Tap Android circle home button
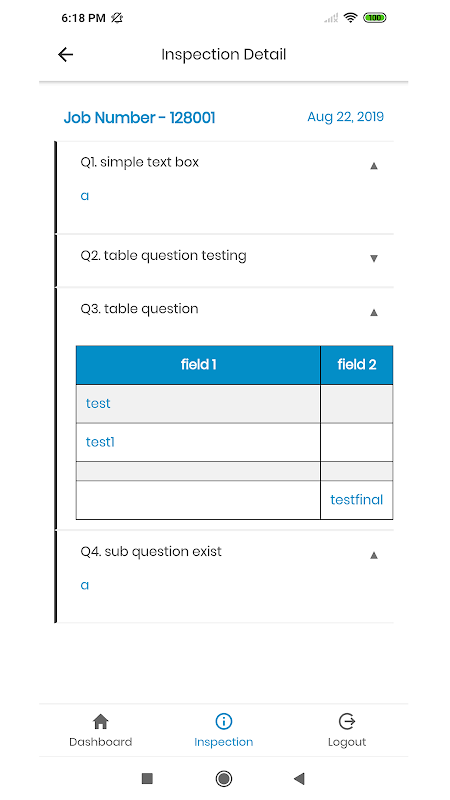The width and height of the screenshot is (450, 800). tap(223, 778)
